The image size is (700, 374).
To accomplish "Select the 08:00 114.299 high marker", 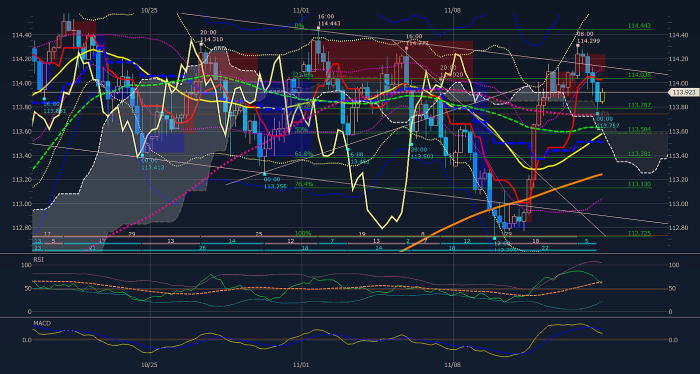I will point(588,37).
